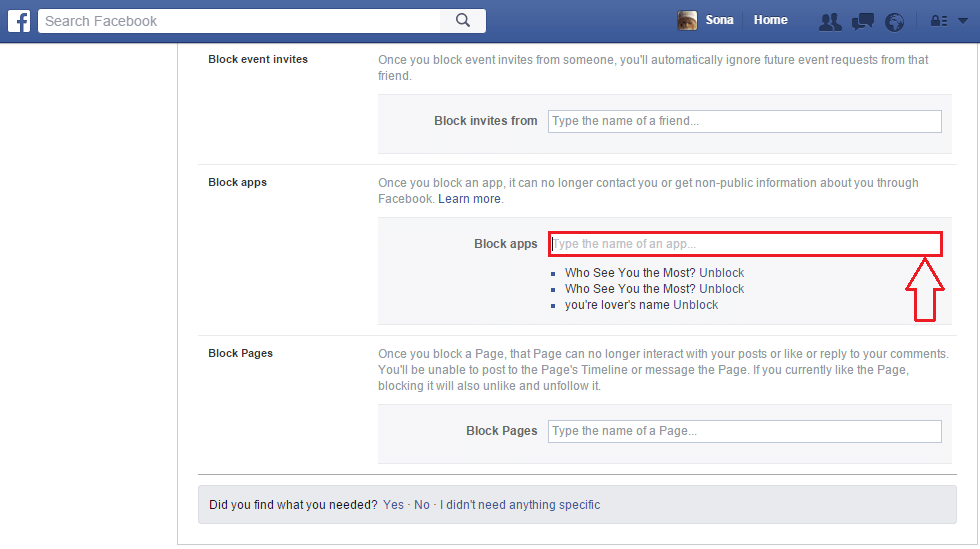Select the bold Block apps section heading
This screenshot has height=549, width=980.
tap(238, 183)
